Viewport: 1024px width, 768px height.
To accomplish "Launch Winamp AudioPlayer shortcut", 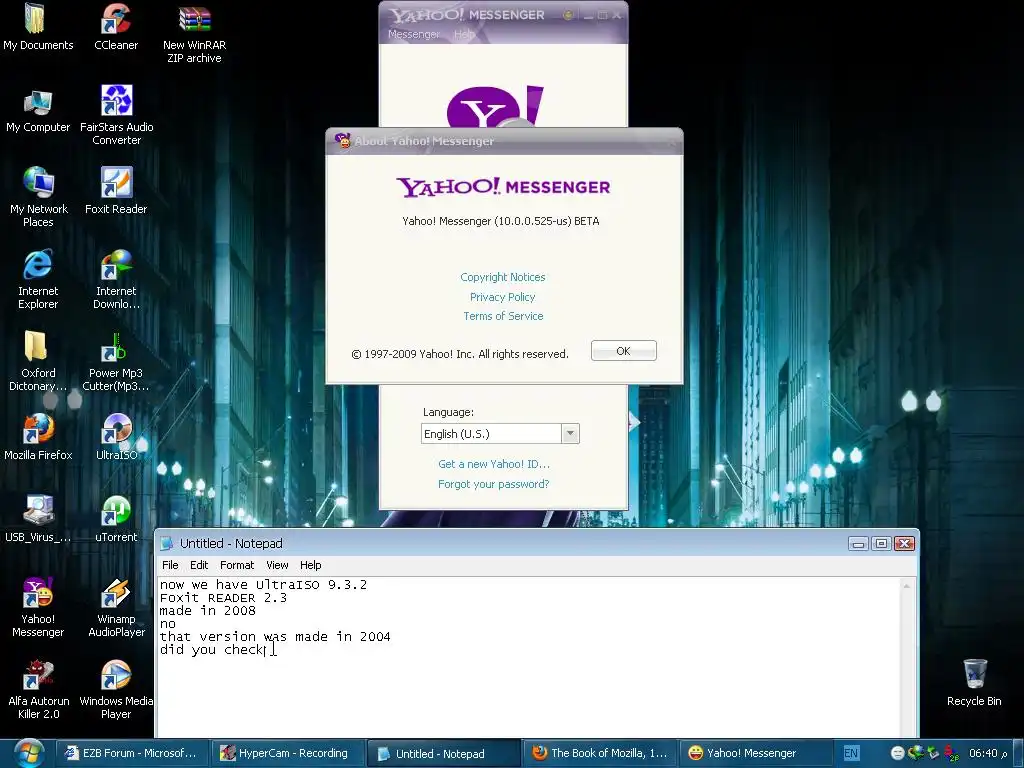I will (x=116, y=607).
